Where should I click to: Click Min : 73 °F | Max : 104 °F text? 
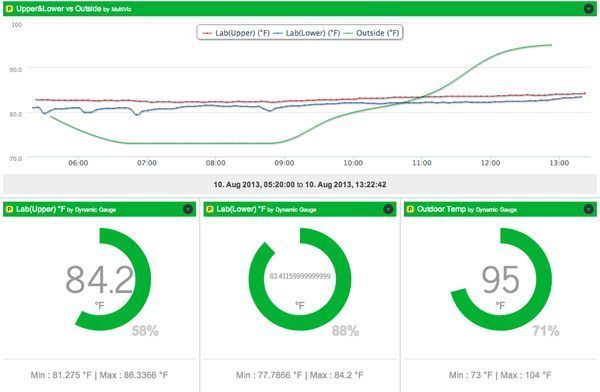tap(500, 375)
